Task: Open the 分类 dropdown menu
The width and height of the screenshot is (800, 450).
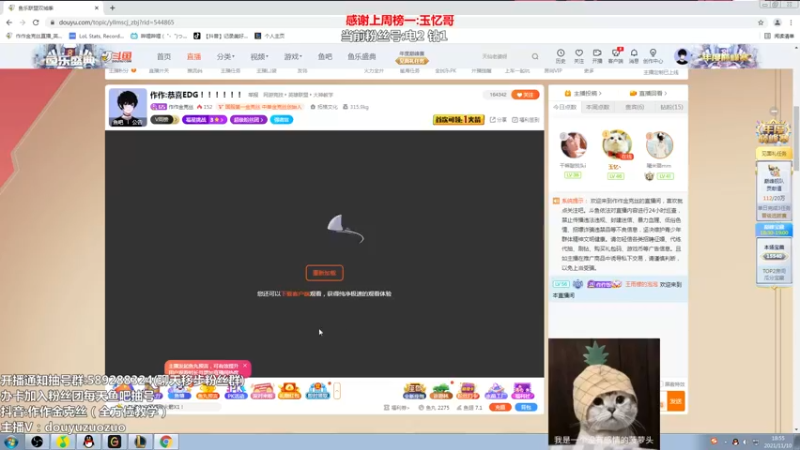Action: coord(225,57)
